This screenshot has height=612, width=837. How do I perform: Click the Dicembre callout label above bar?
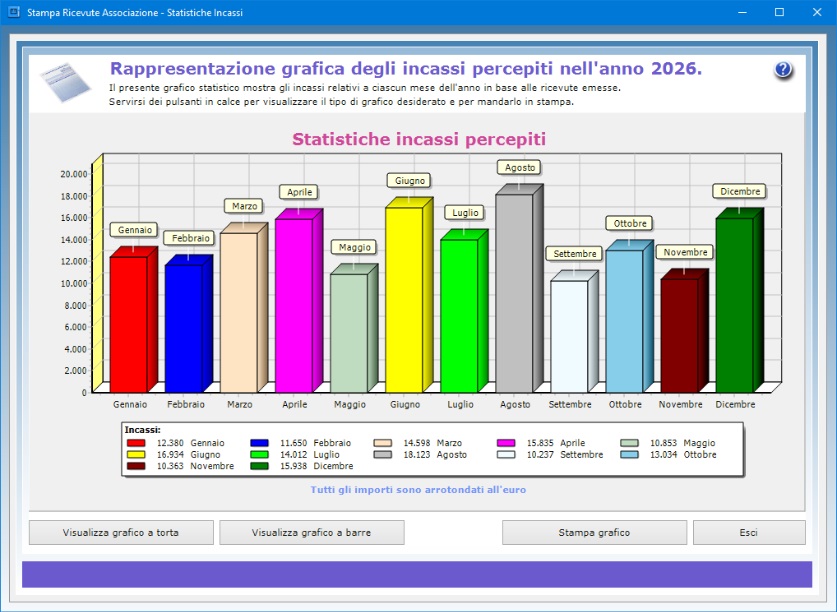740,191
